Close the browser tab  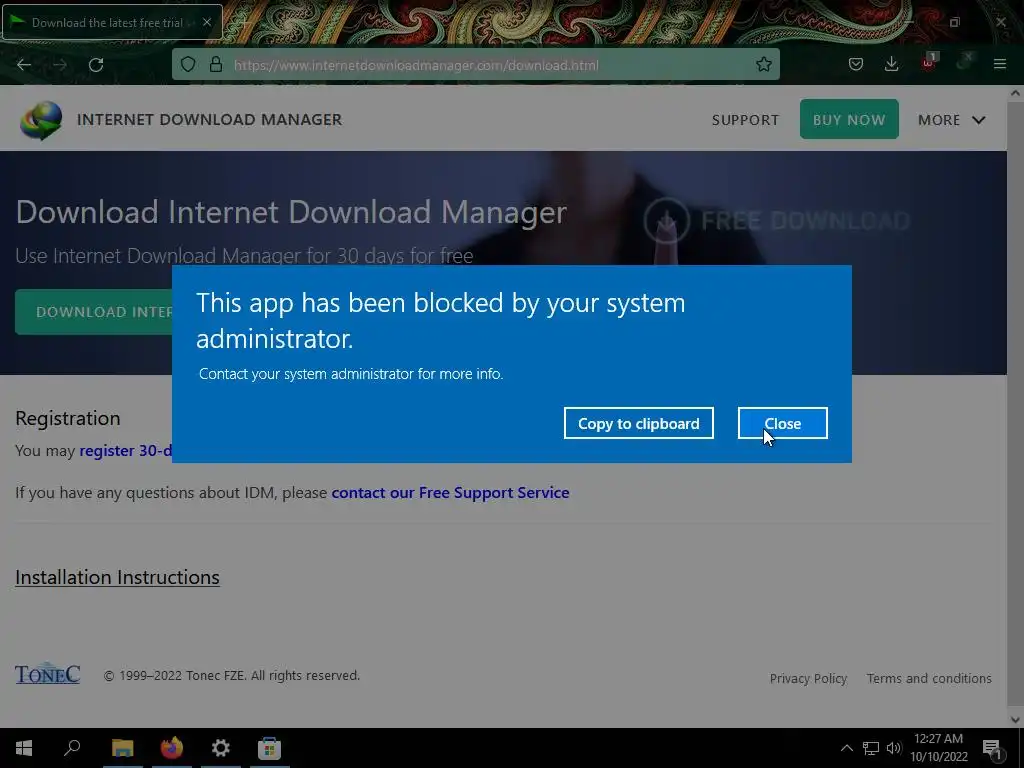[206, 22]
